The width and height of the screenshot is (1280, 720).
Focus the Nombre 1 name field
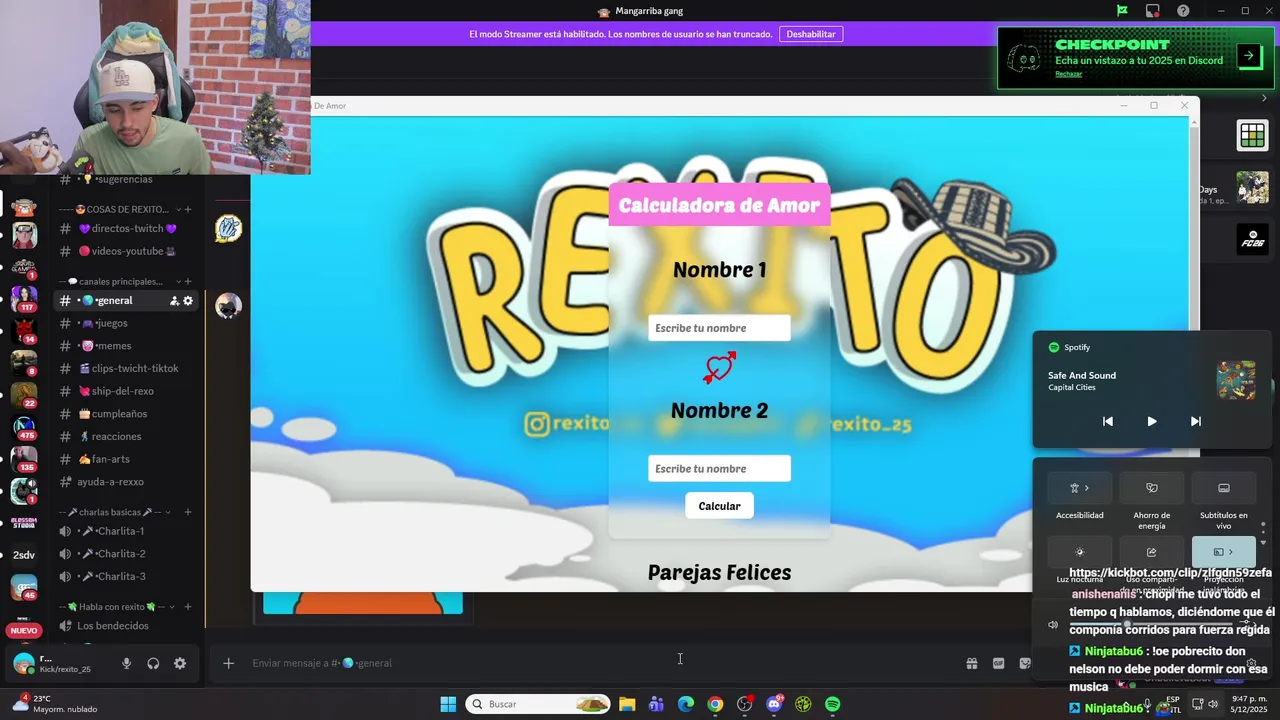(719, 328)
